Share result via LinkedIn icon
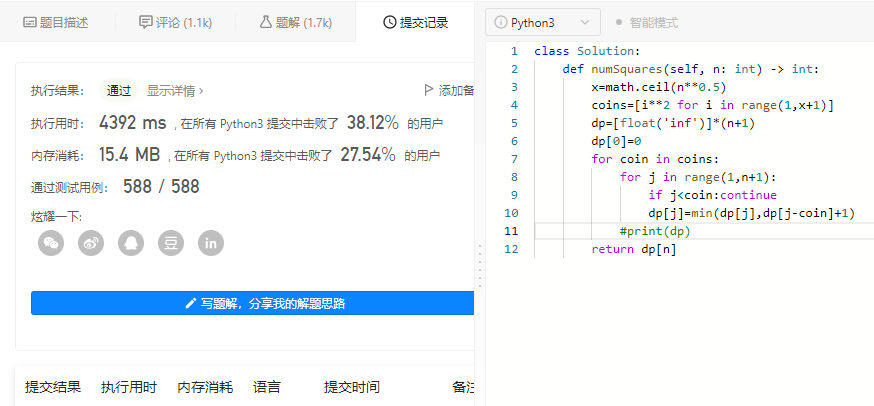 pos(211,243)
